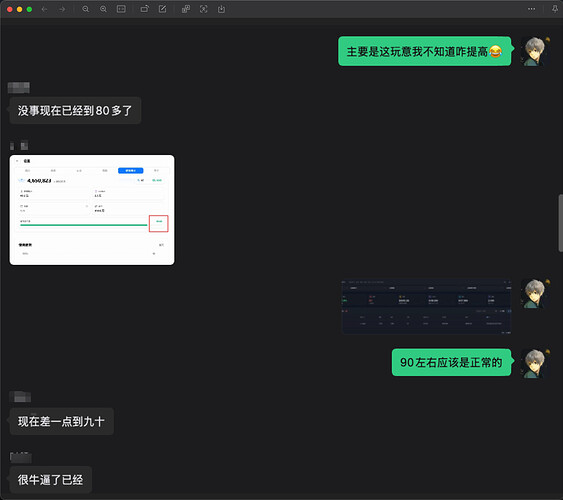
Task: Select the "没事现在已经到80多了" message bubble
Action: [75, 111]
